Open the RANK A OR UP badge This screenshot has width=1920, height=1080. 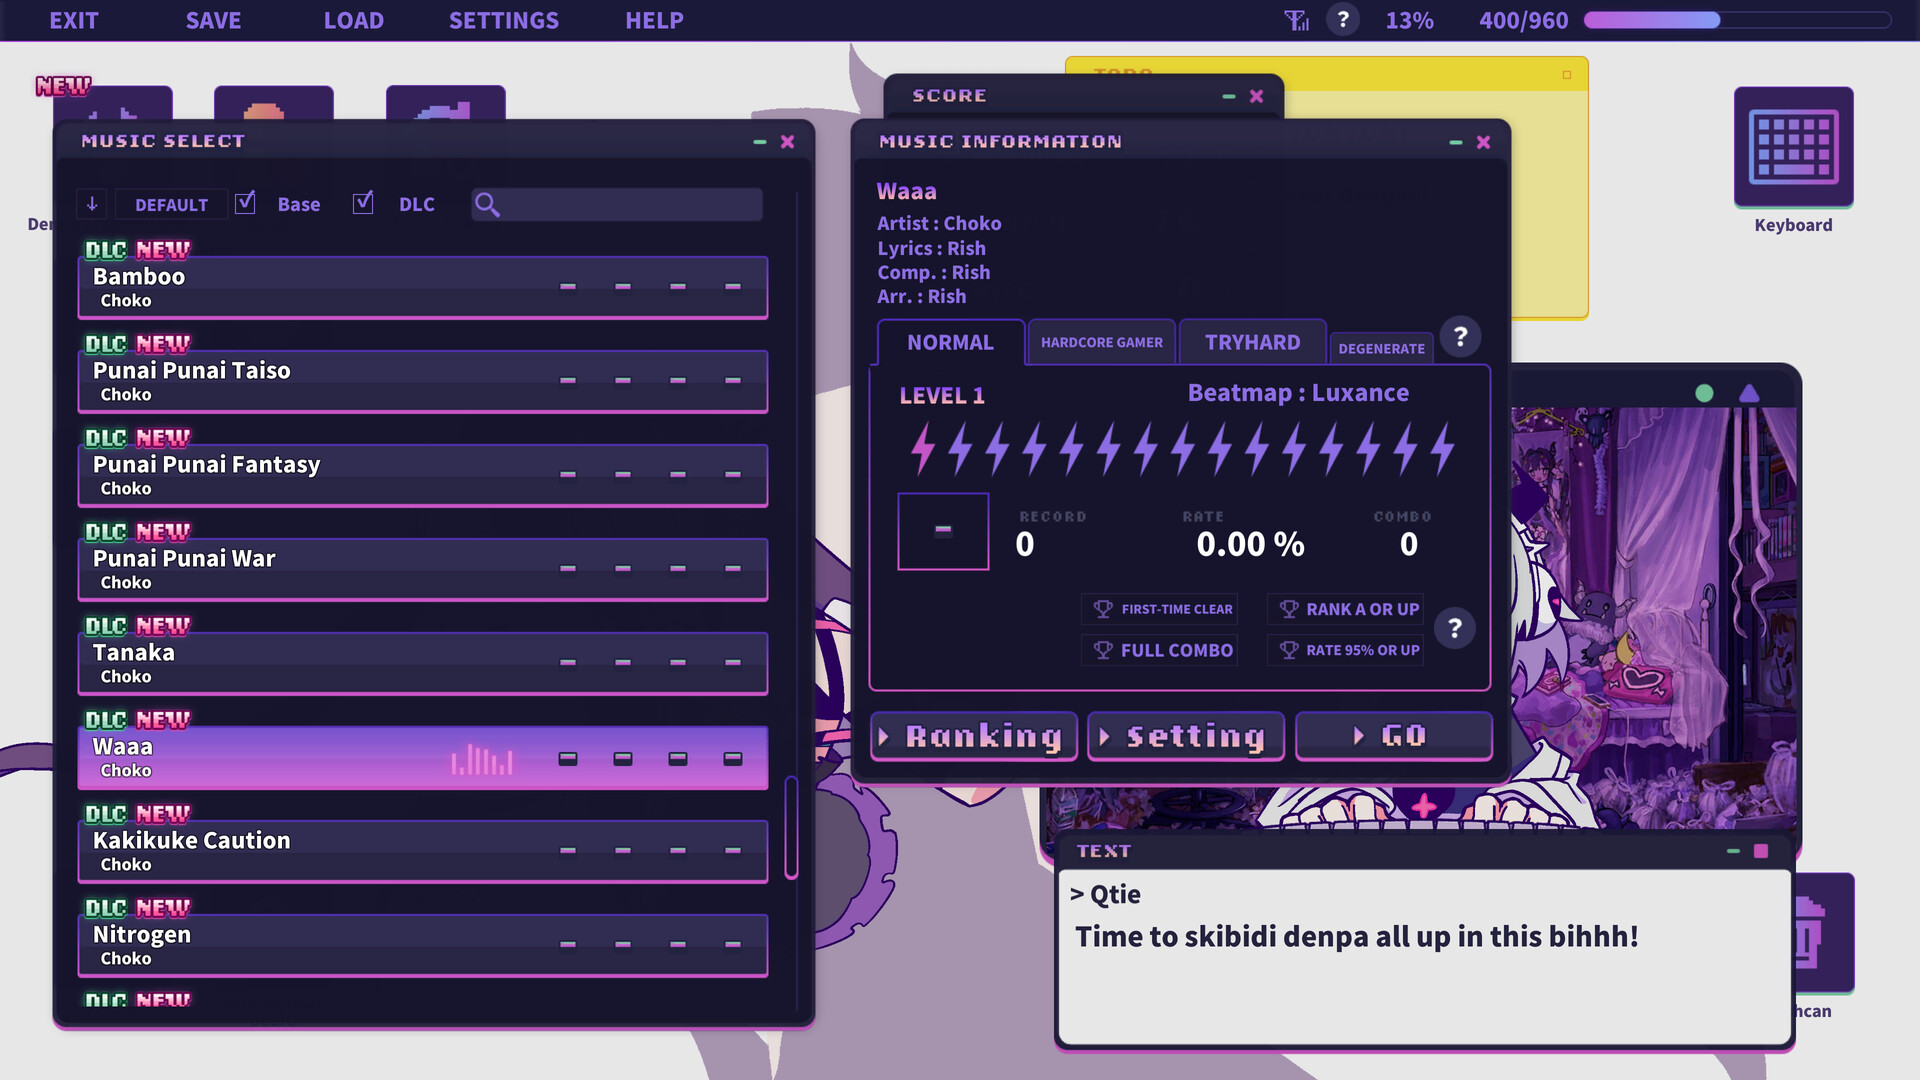tap(1344, 609)
